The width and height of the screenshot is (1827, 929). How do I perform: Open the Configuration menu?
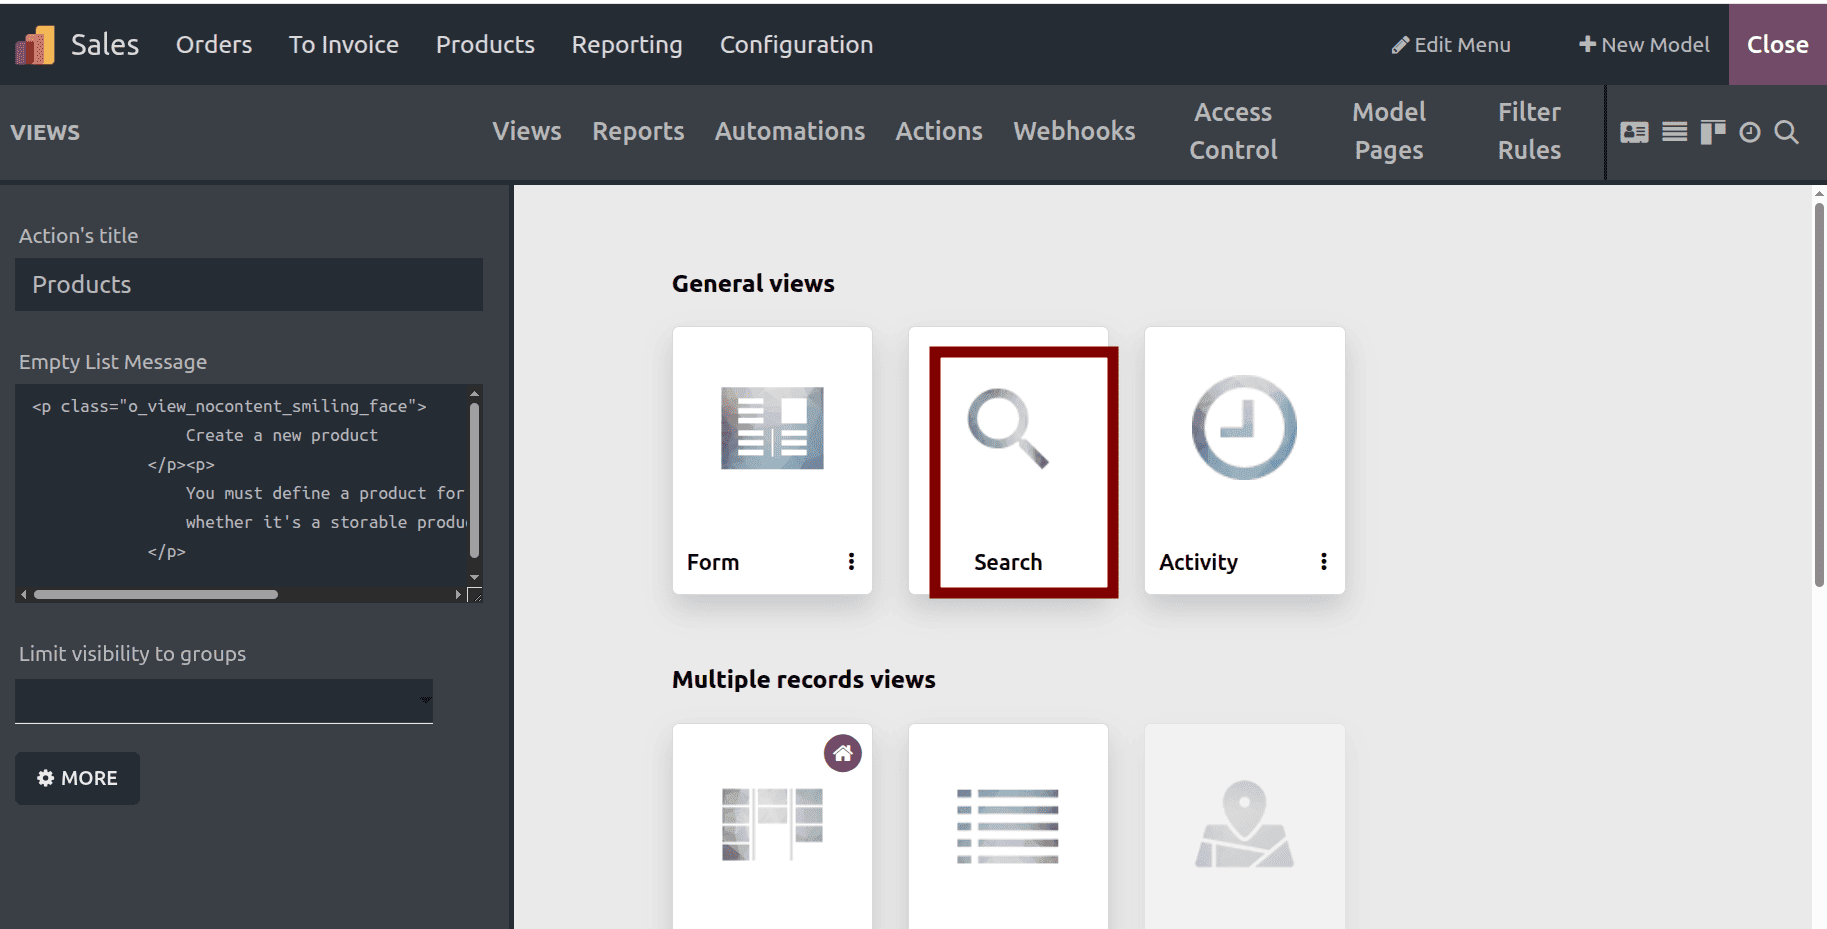click(x=796, y=45)
